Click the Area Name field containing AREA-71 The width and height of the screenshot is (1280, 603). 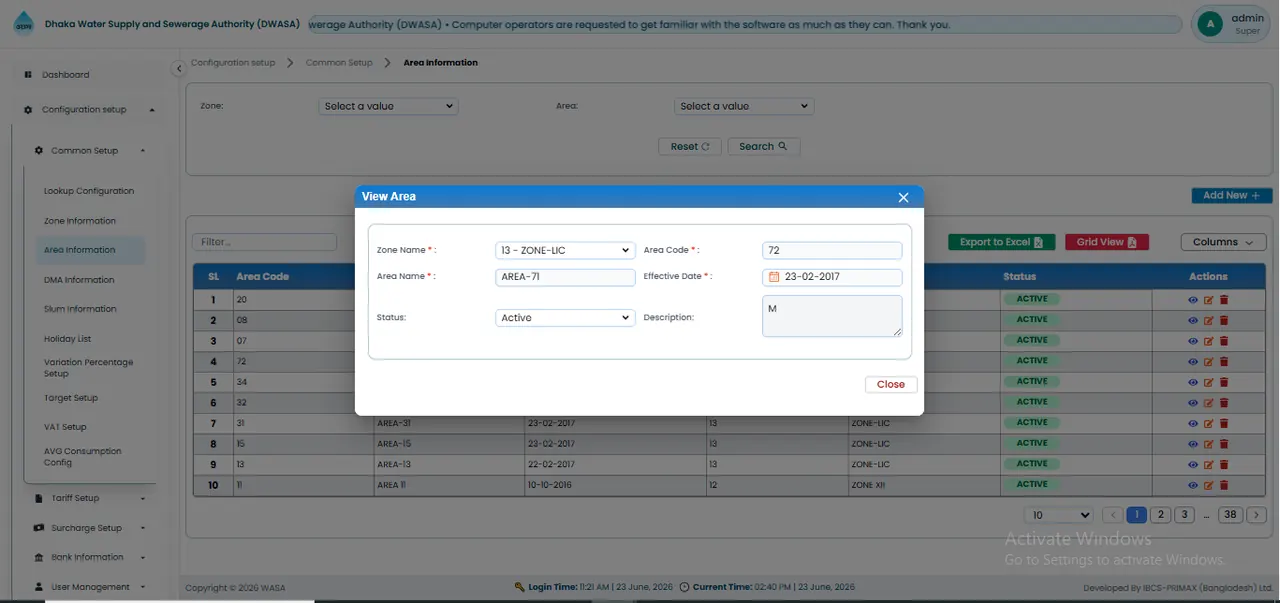(x=565, y=277)
